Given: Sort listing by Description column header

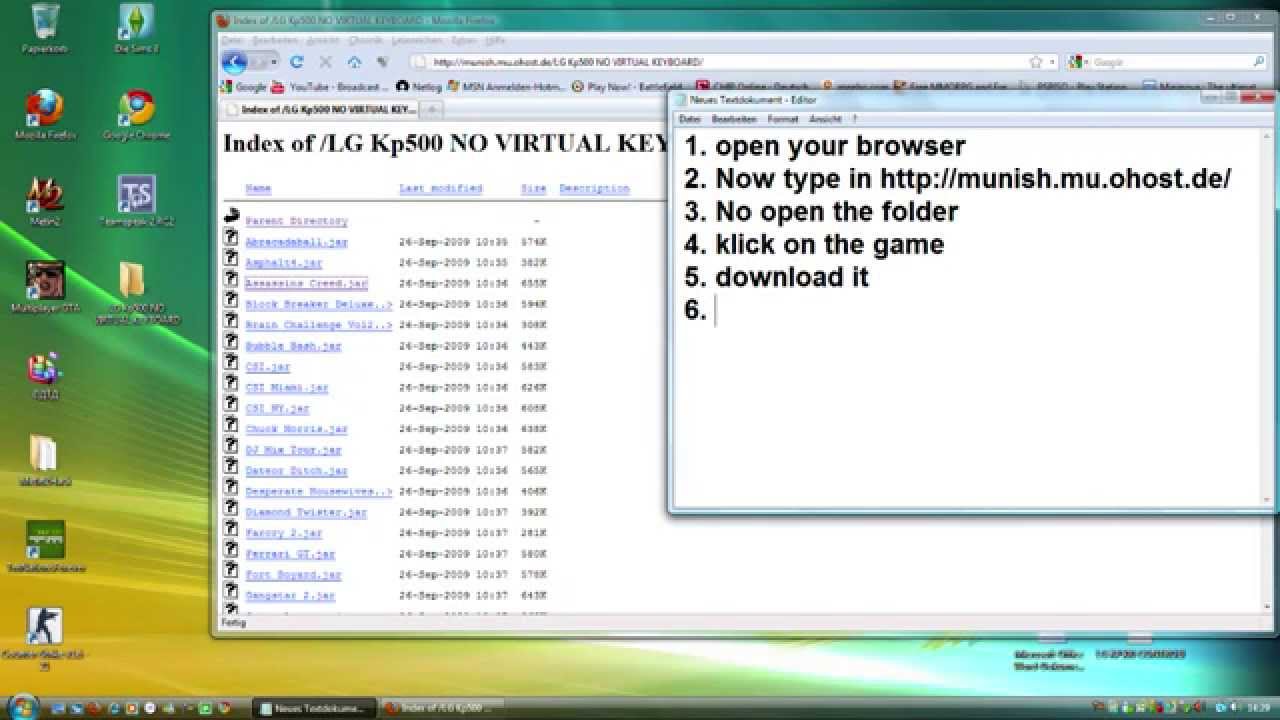Looking at the screenshot, I should click(x=594, y=188).
